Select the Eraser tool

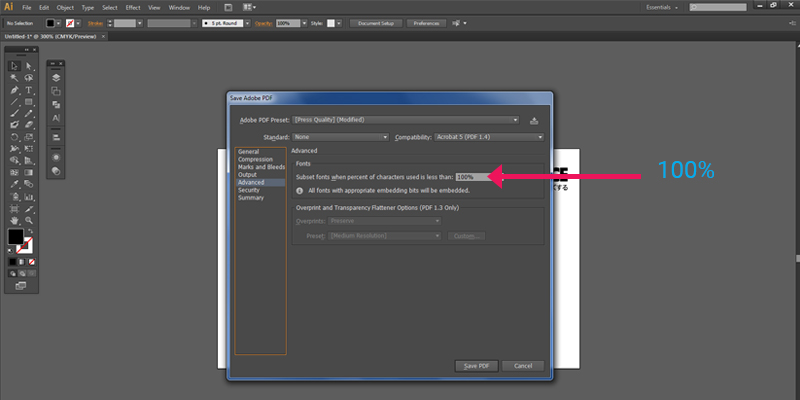click(29, 125)
